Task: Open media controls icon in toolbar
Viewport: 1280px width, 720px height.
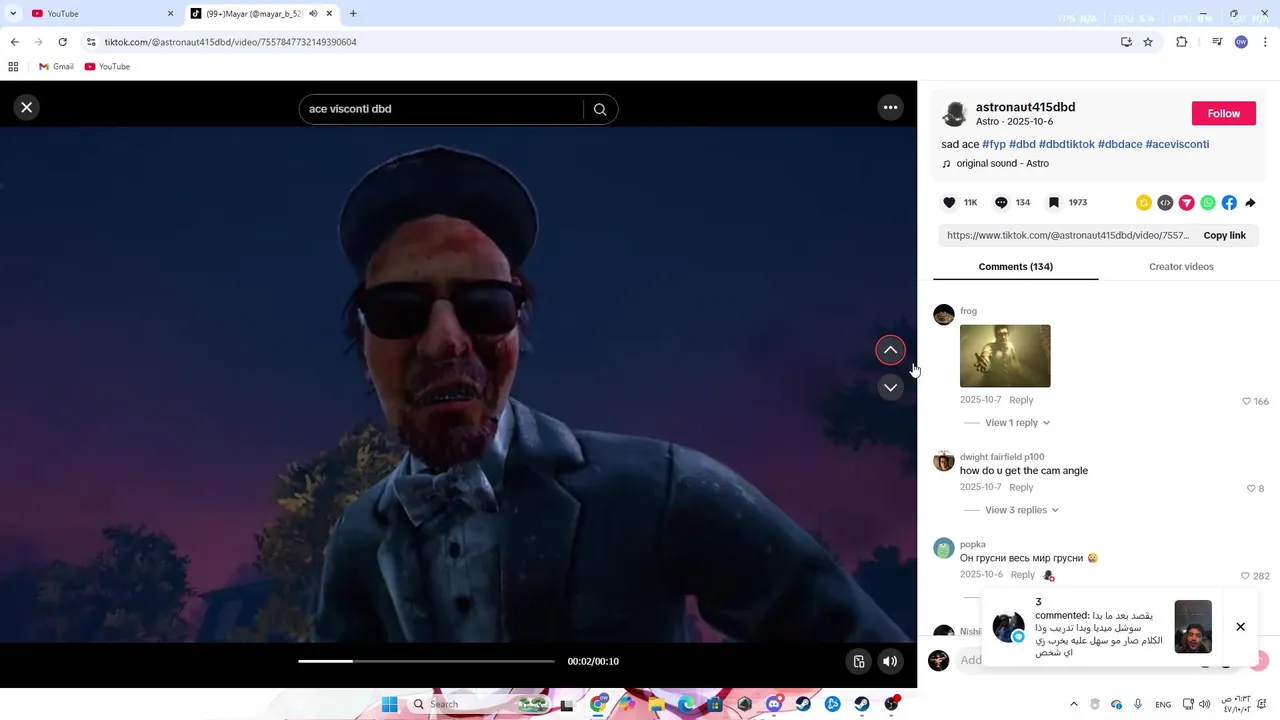Action: pos(1217,42)
